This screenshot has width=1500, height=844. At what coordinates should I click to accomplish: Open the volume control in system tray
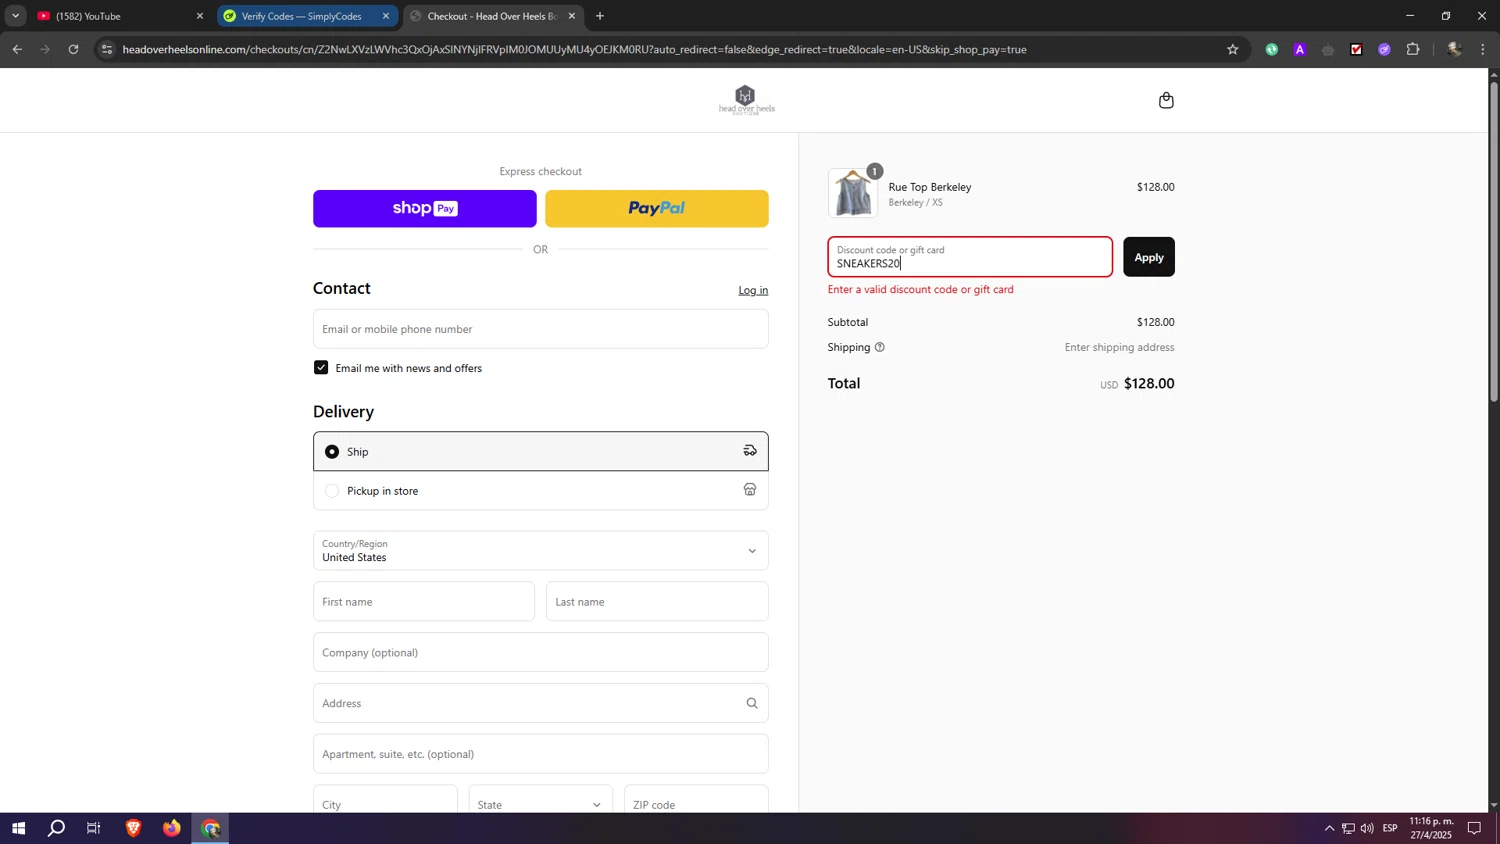[x=1367, y=828]
